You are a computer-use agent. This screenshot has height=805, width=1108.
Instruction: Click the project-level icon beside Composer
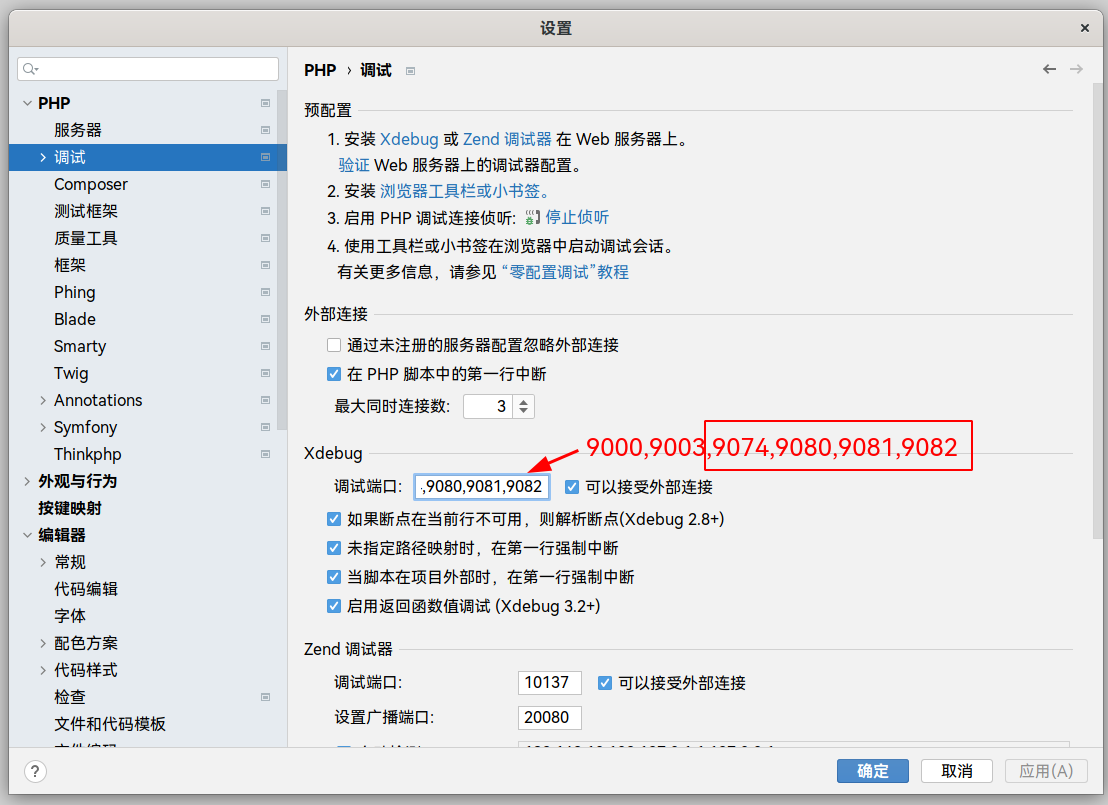coord(265,184)
